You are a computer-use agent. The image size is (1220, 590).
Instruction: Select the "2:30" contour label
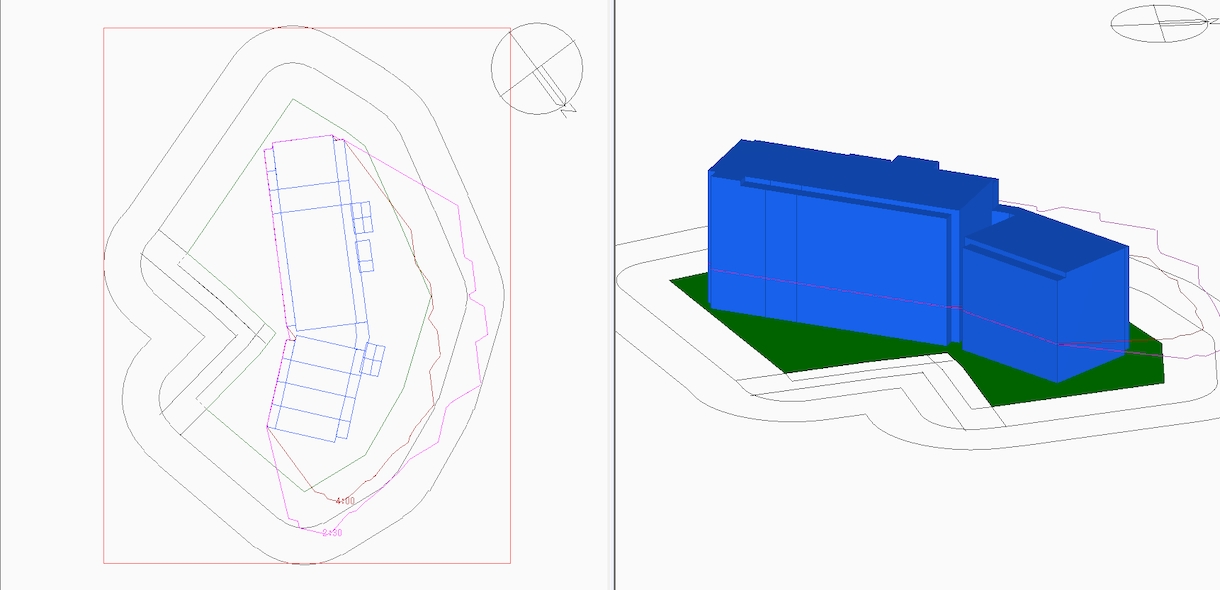332,533
